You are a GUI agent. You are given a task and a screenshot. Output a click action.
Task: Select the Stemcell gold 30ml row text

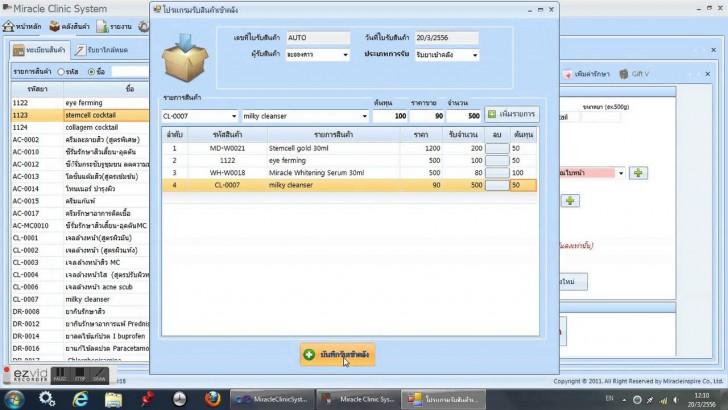(299, 148)
